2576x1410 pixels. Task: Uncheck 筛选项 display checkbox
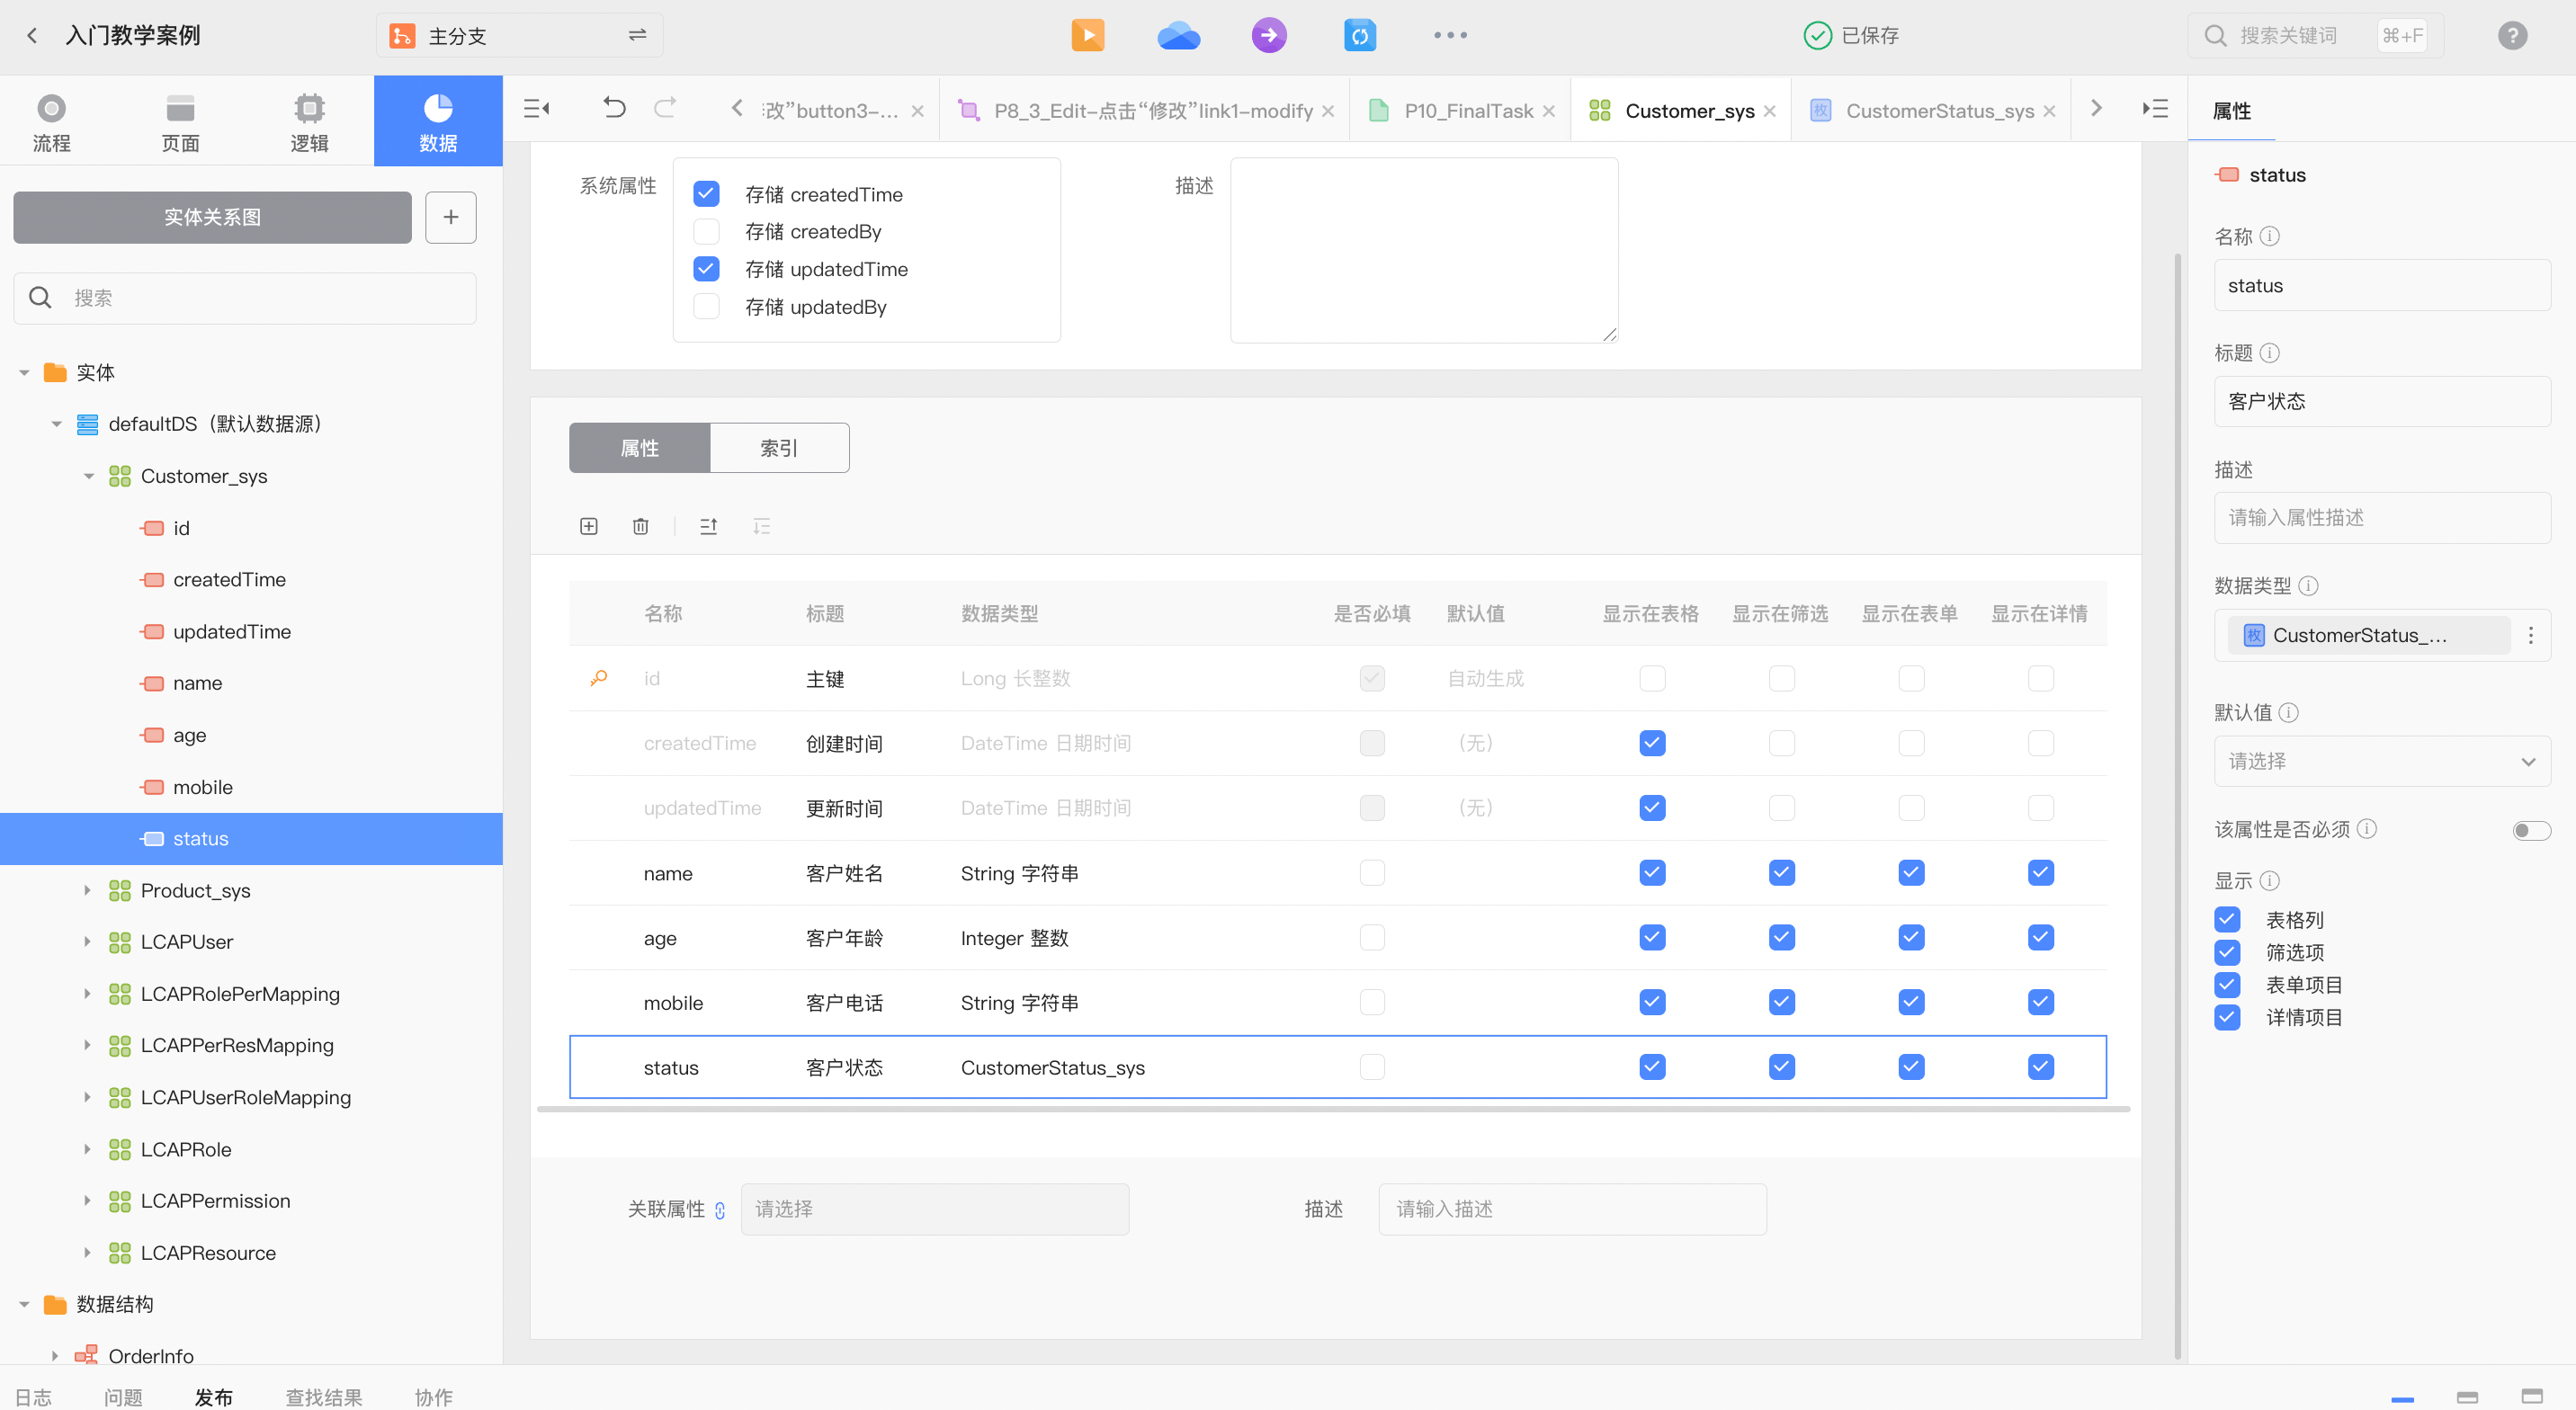(2227, 952)
